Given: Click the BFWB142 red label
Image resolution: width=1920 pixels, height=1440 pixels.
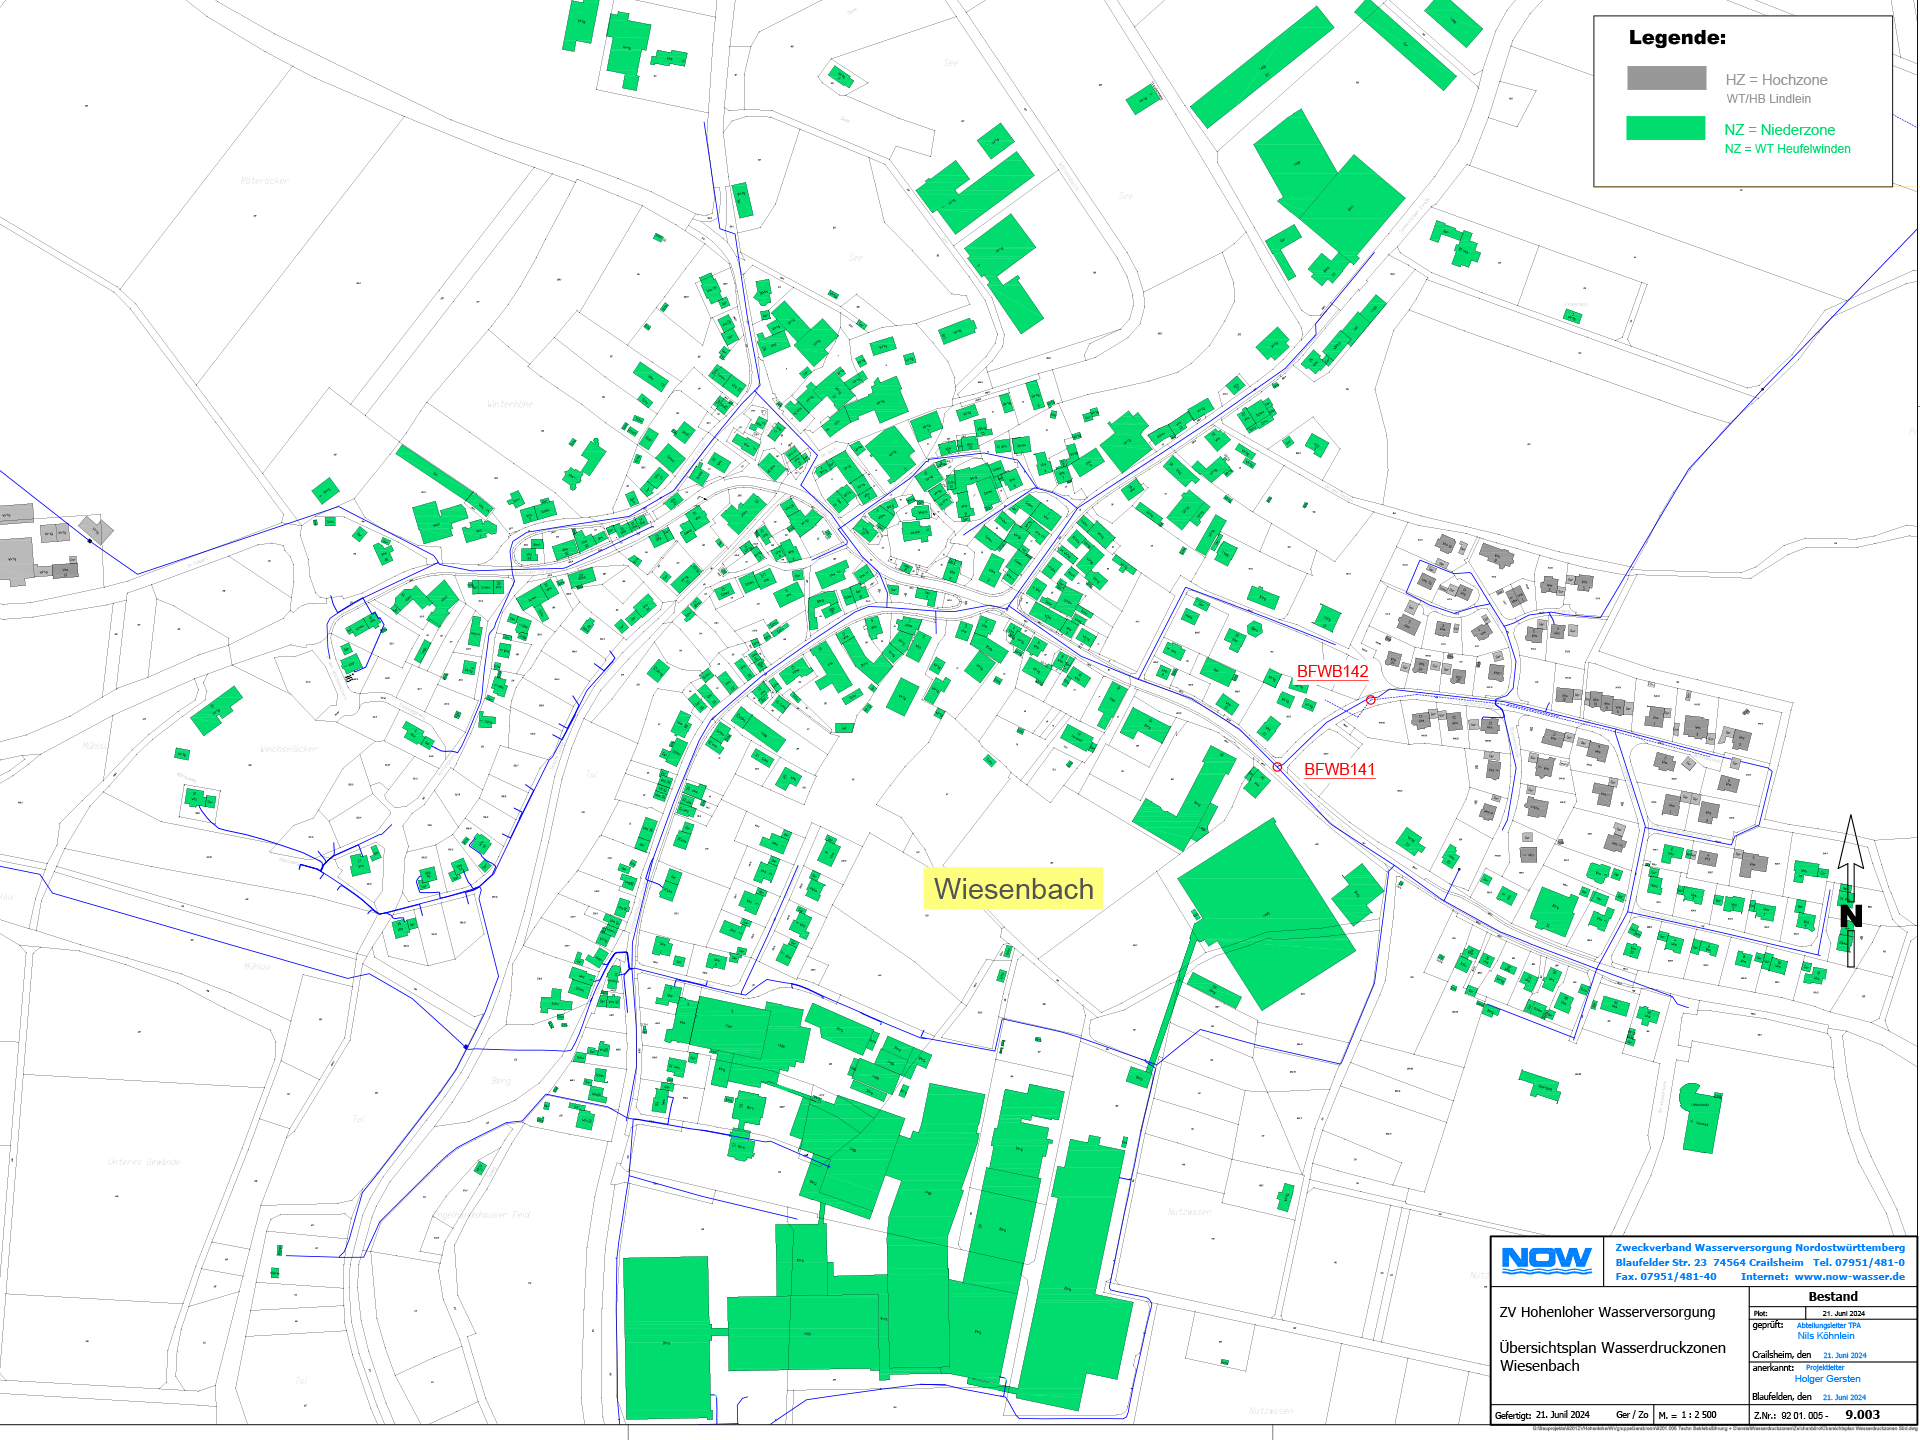Looking at the screenshot, I should tap(1332, 672).
